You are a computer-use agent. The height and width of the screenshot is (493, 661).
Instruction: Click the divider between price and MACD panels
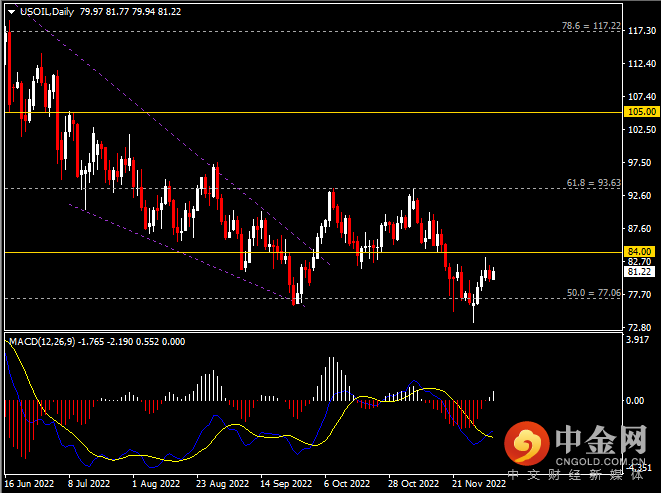[x=310, y=333]
